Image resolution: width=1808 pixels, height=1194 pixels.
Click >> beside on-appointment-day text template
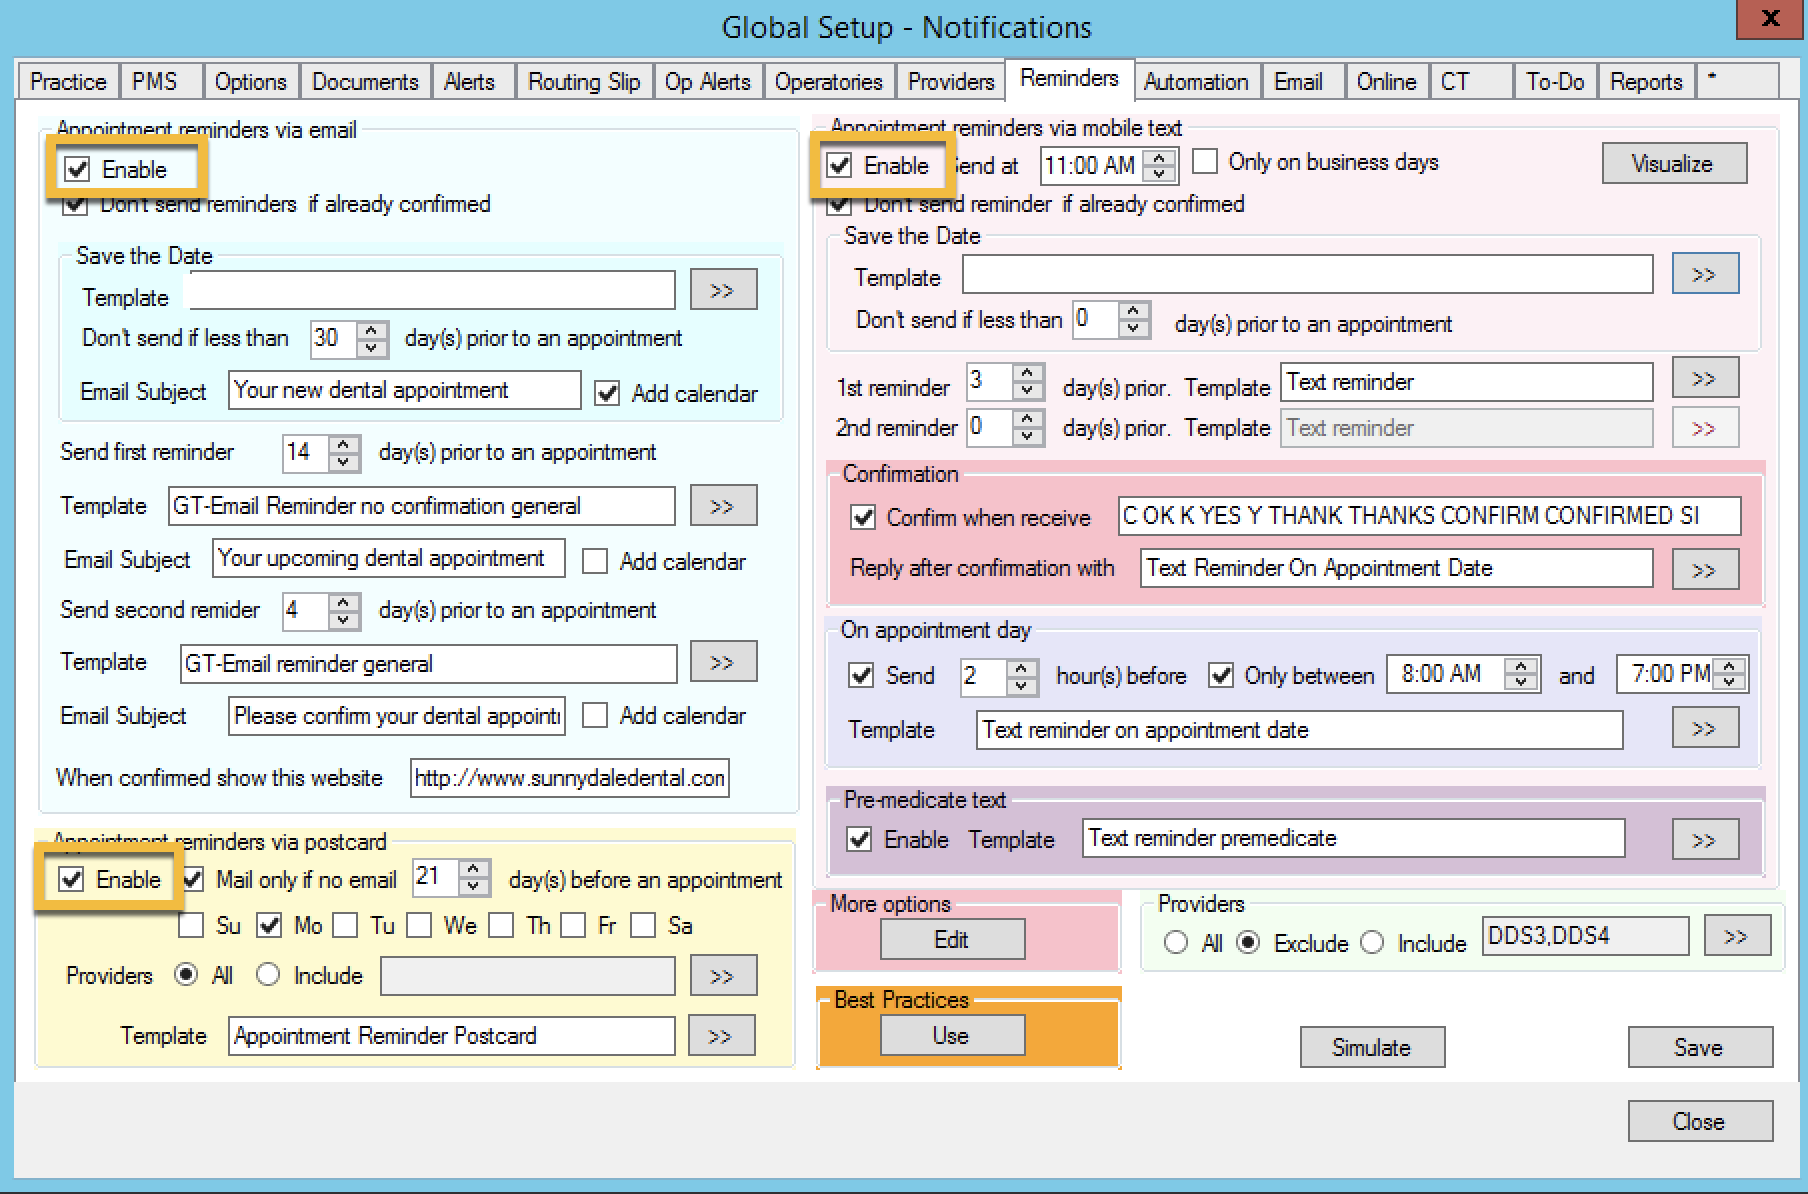click(1704, 728)
